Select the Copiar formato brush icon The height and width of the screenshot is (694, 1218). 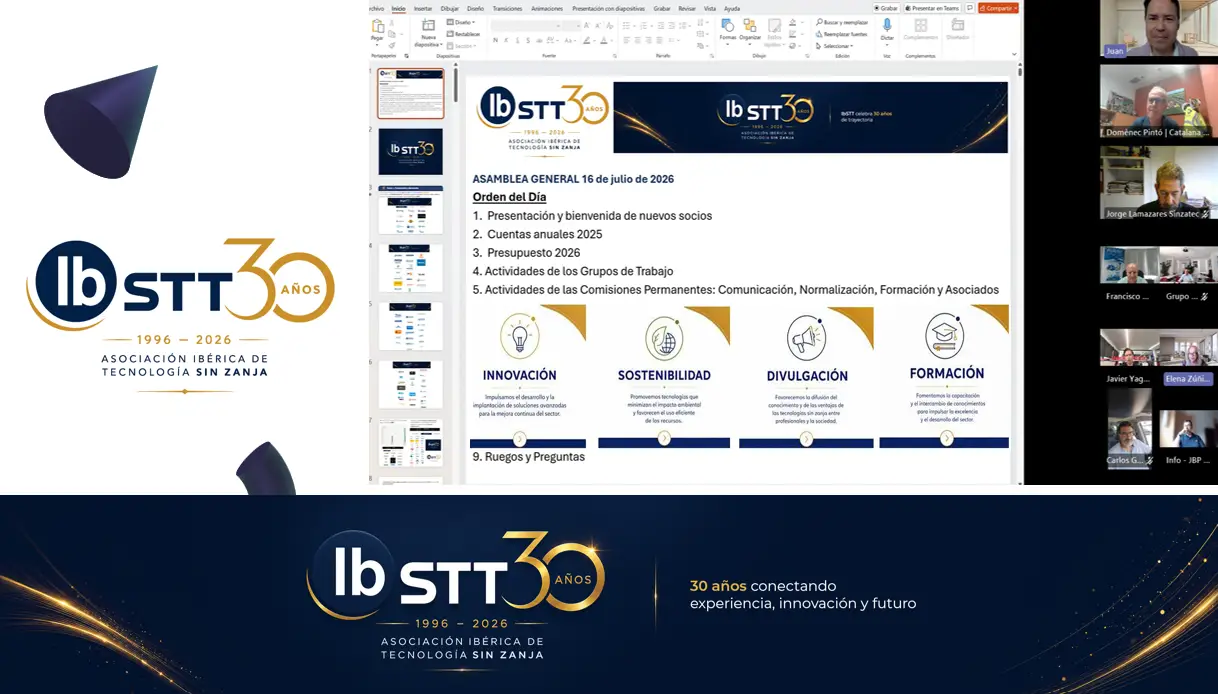(392, 45)
